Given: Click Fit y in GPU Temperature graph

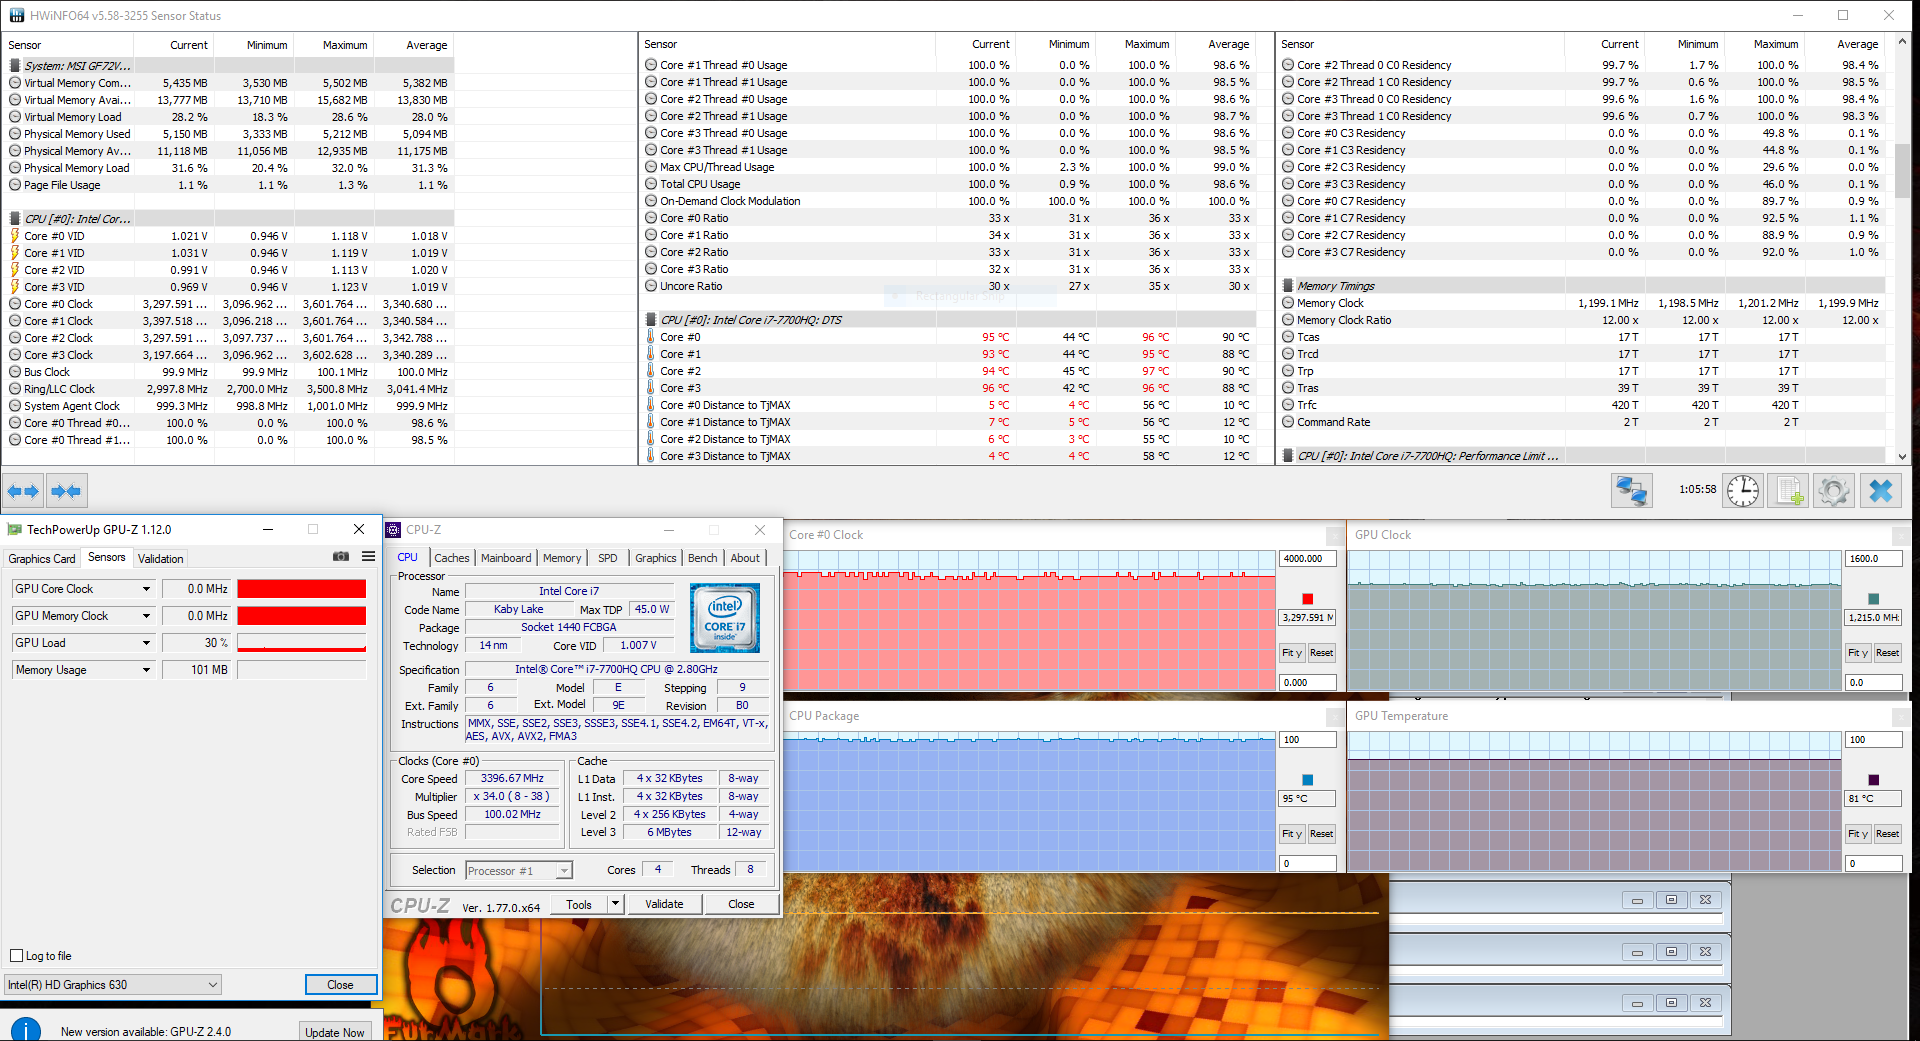Looking at the screenshot, I should click(1858, 834).
